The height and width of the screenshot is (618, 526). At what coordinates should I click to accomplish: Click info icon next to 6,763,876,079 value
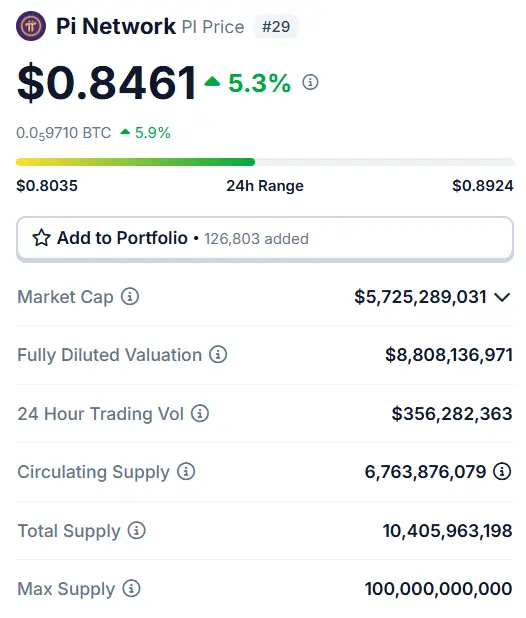coord(502,471)
